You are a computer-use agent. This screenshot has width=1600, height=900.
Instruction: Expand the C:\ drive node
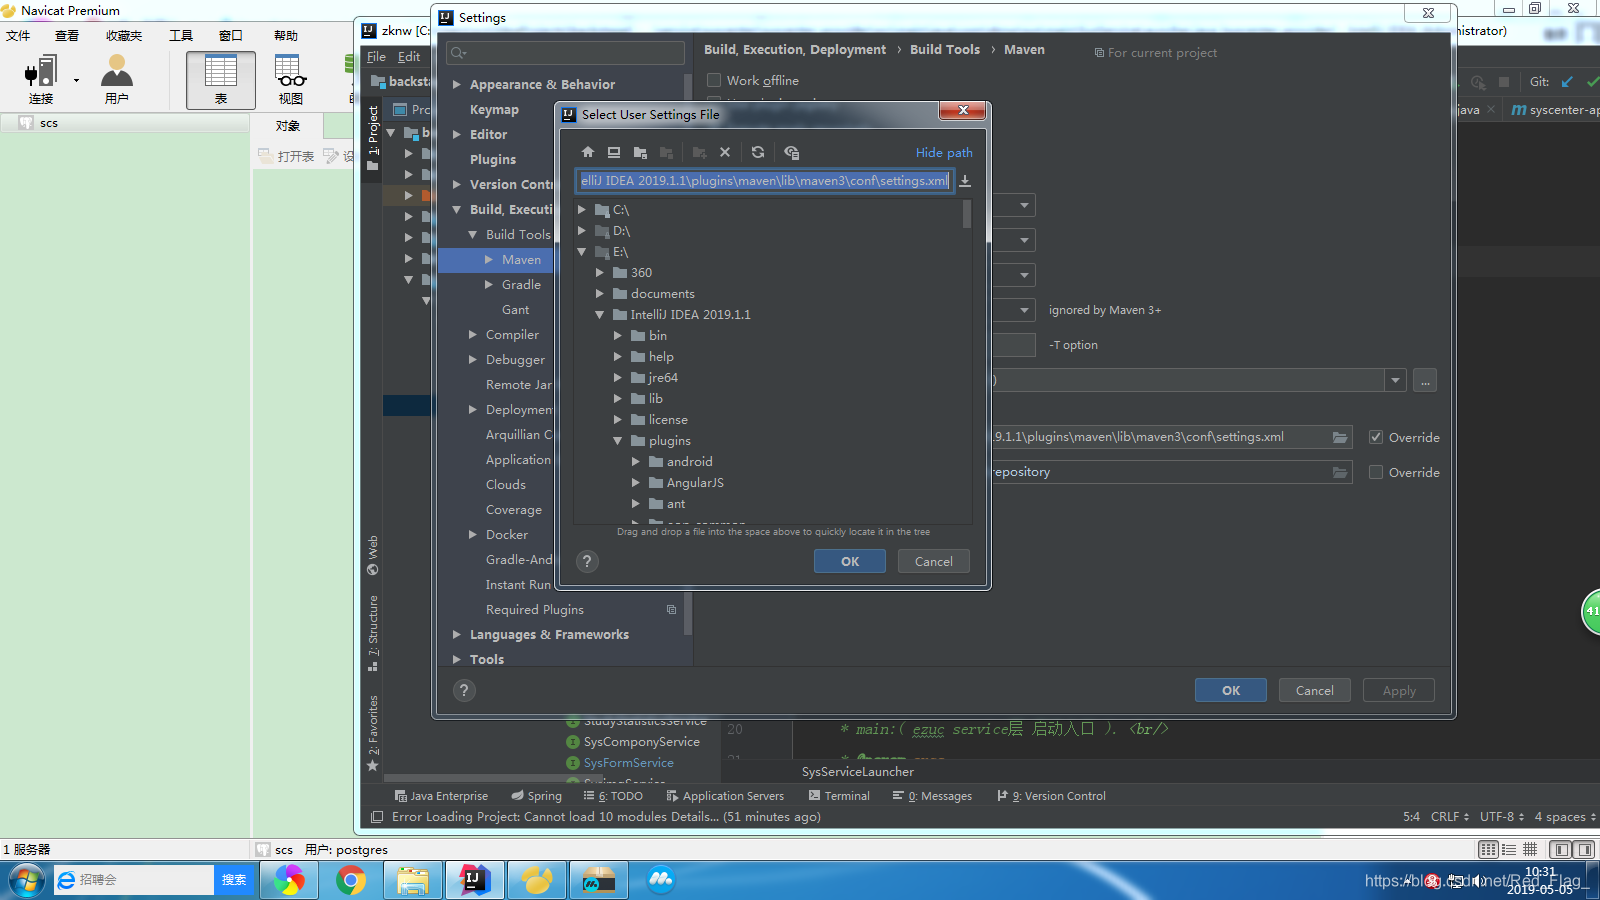(x=582, y=210)
